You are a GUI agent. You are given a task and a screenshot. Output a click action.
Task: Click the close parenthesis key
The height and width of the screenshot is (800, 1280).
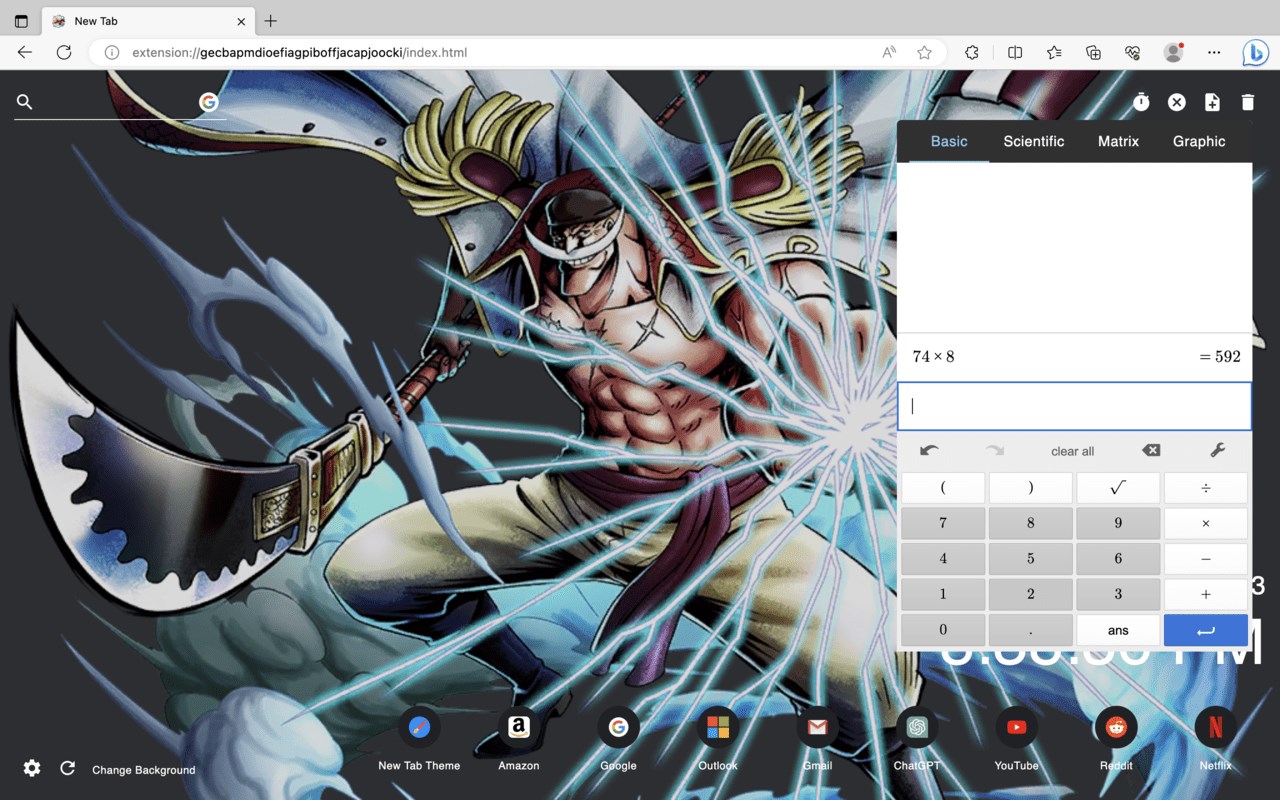tap(1031, 488)
